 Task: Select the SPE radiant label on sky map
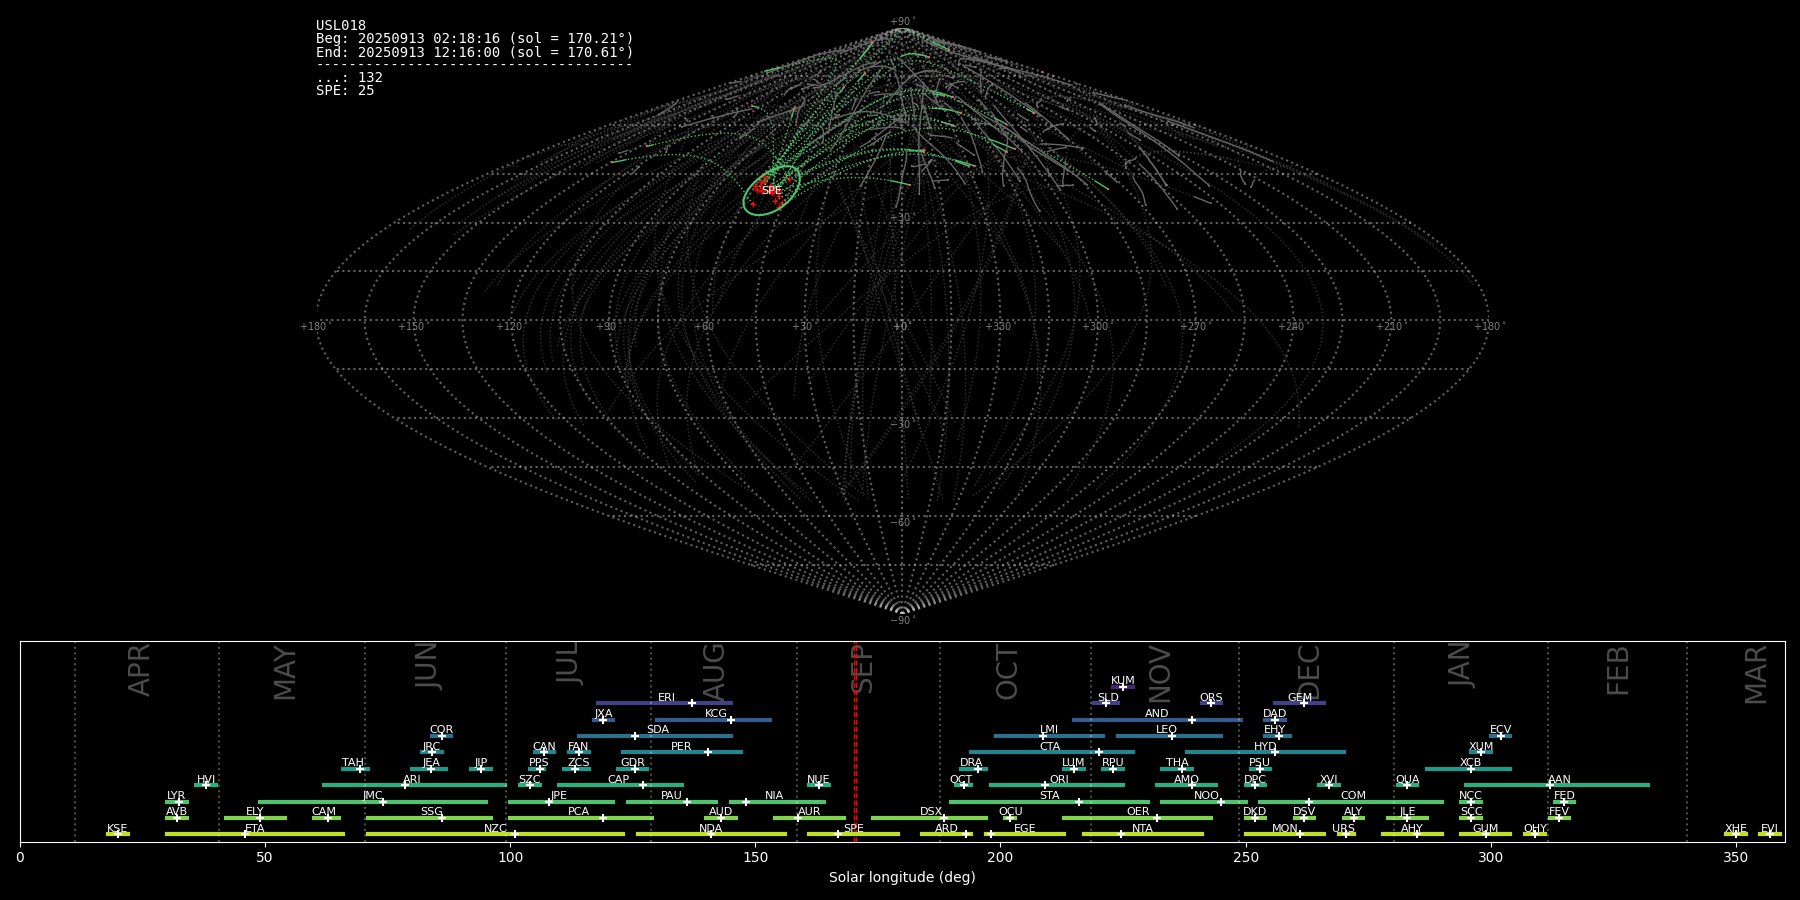click(x=772, y=191)
